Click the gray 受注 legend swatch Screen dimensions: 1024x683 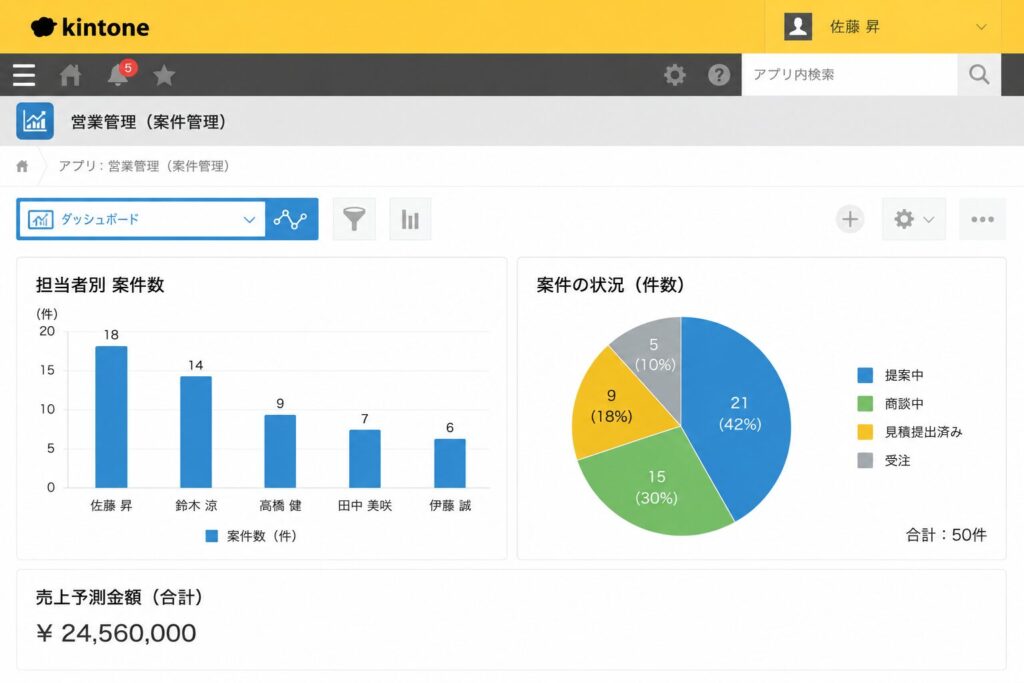pos(865,460)
